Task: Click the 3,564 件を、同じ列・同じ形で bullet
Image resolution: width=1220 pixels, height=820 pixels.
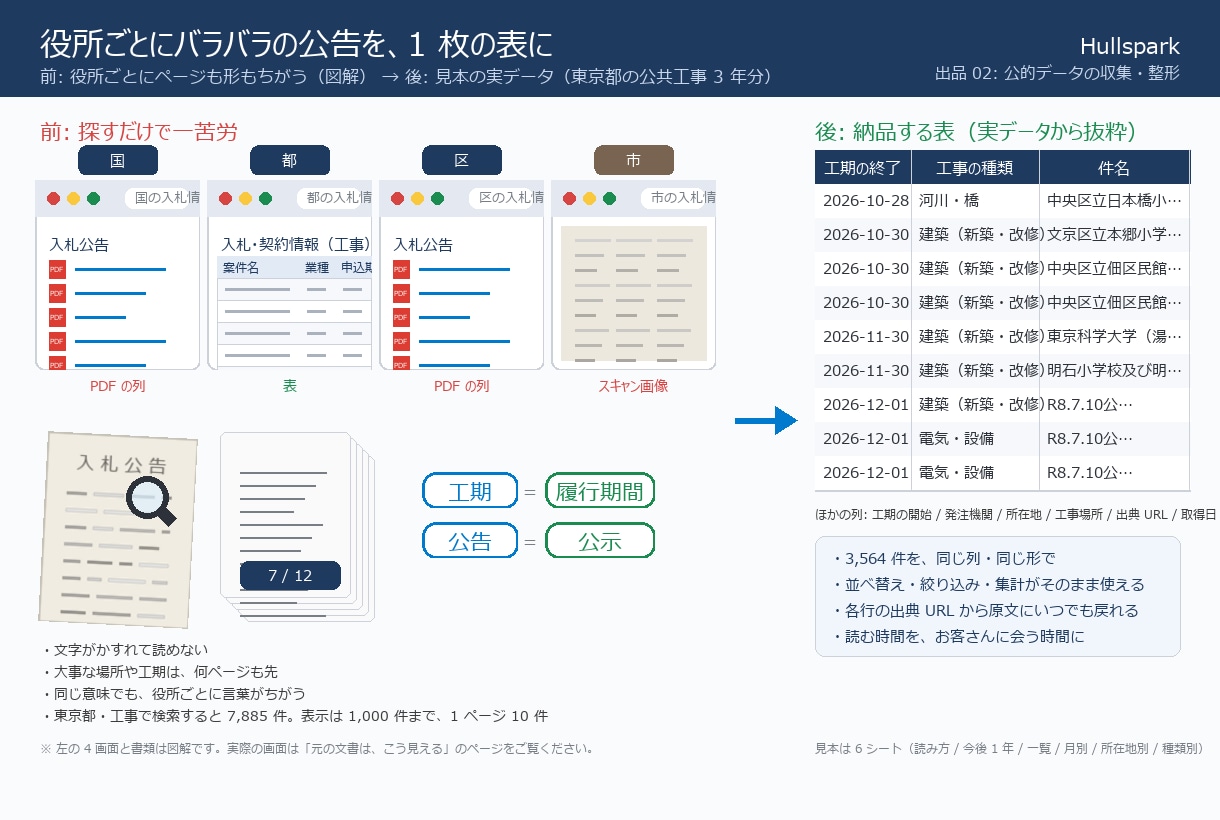Action: click(943, 558)
